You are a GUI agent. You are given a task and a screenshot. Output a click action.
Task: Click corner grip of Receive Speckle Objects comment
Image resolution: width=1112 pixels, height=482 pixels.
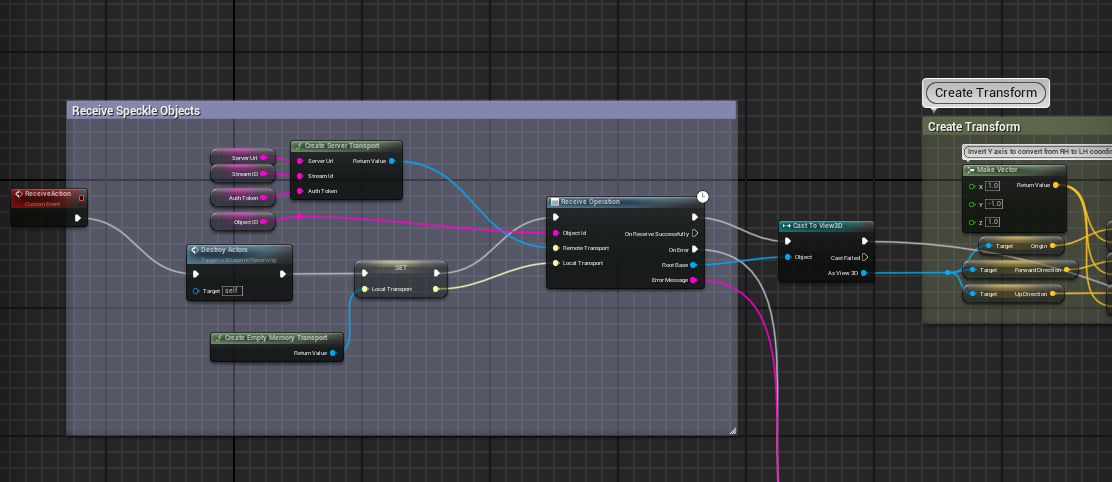tap(732, 430)
